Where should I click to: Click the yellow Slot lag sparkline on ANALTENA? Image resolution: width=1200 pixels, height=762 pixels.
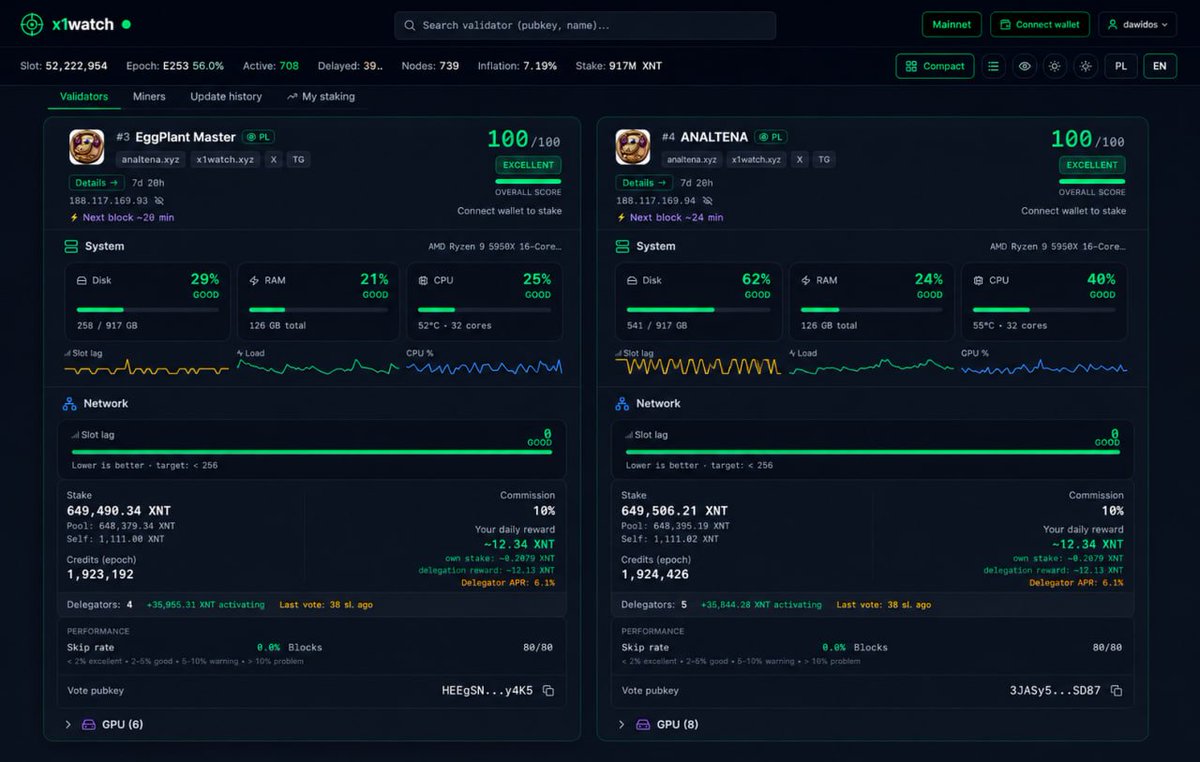pyautogui.click(x=699, y=367)
